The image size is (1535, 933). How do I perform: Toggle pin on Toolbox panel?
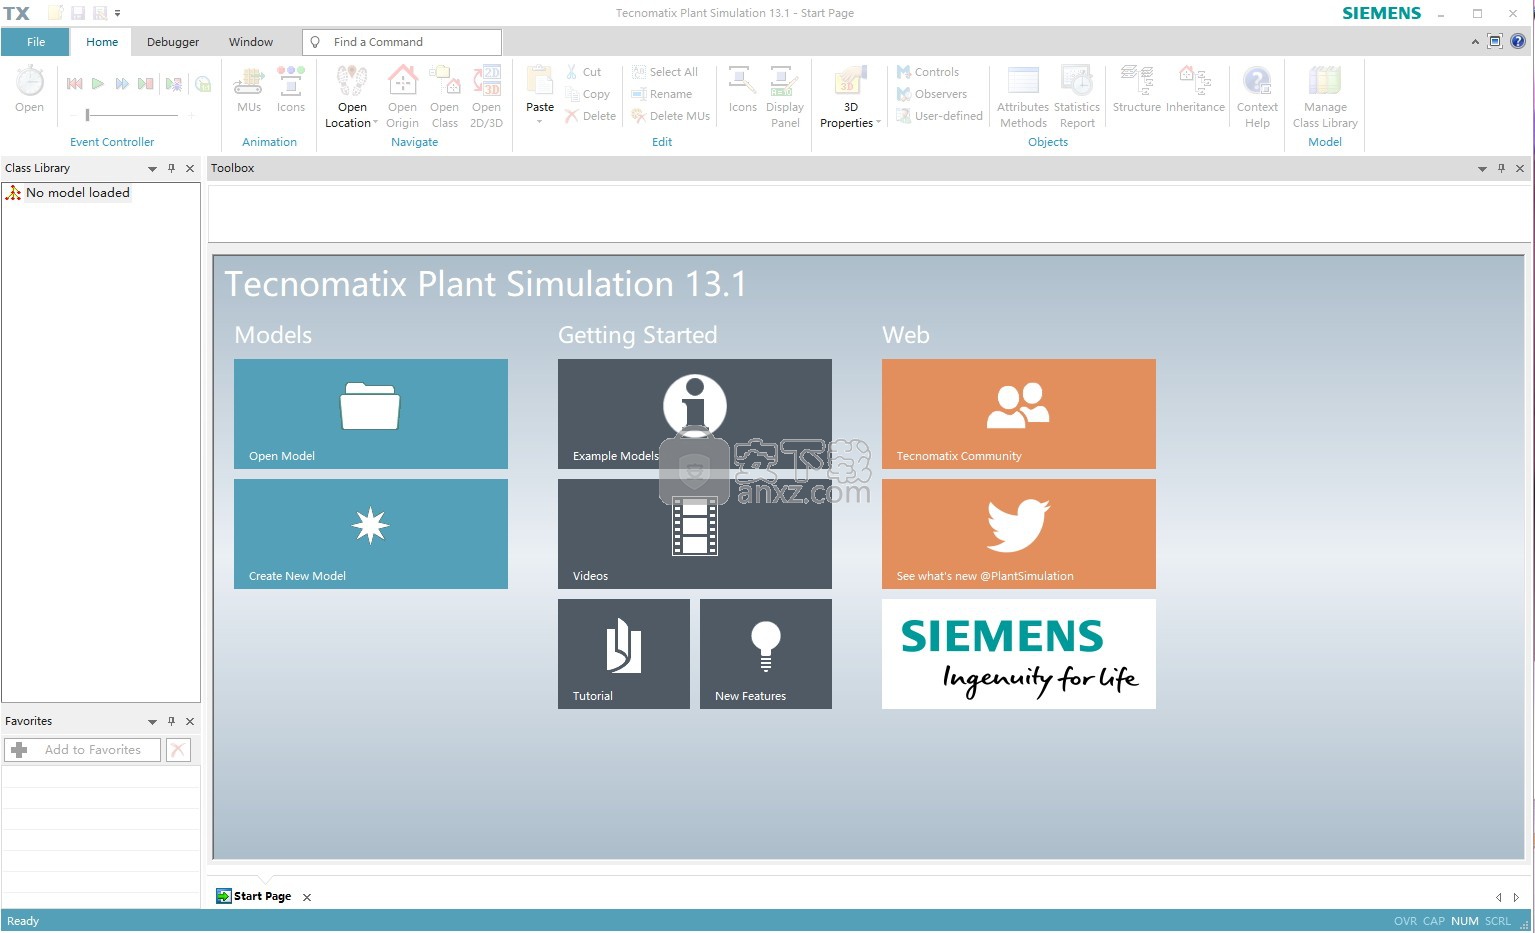tap(1501, 168)
